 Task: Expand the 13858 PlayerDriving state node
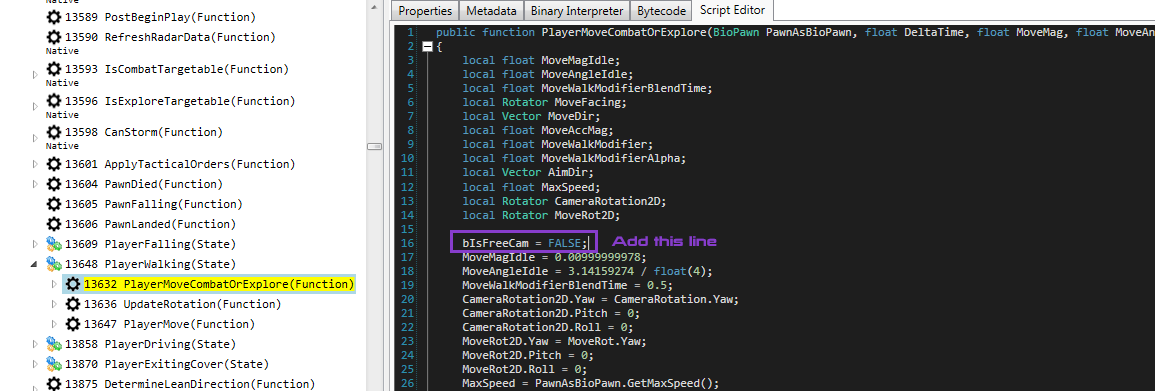[35, 344]
